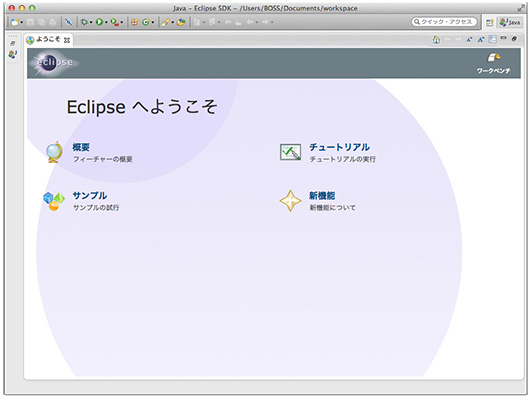
Task: Click the Debug bug icon
Action: point(84,22)
